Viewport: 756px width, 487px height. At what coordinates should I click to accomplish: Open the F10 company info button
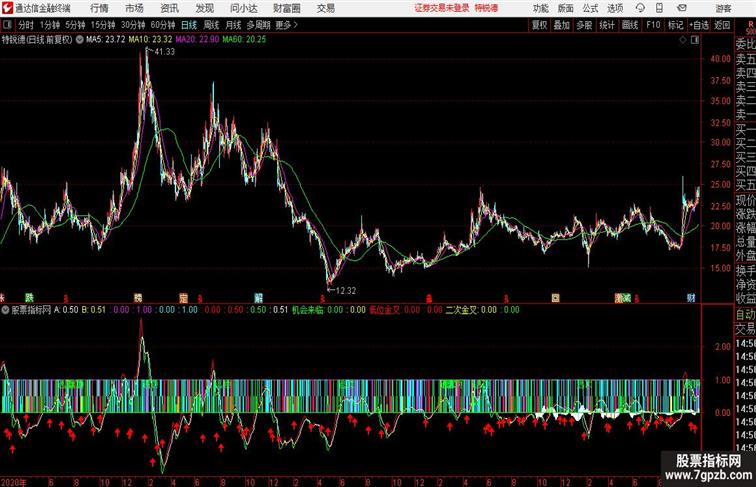tap(653, 25)
